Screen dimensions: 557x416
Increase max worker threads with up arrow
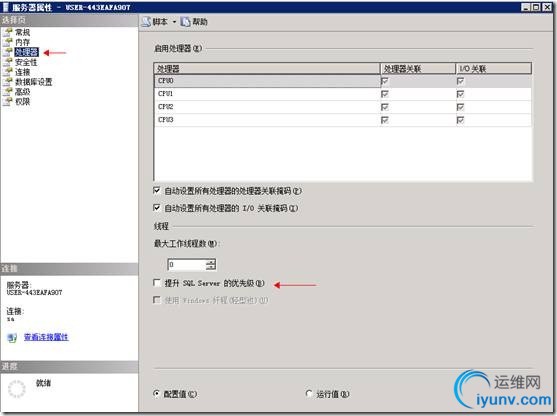click(x=211, y=262)
